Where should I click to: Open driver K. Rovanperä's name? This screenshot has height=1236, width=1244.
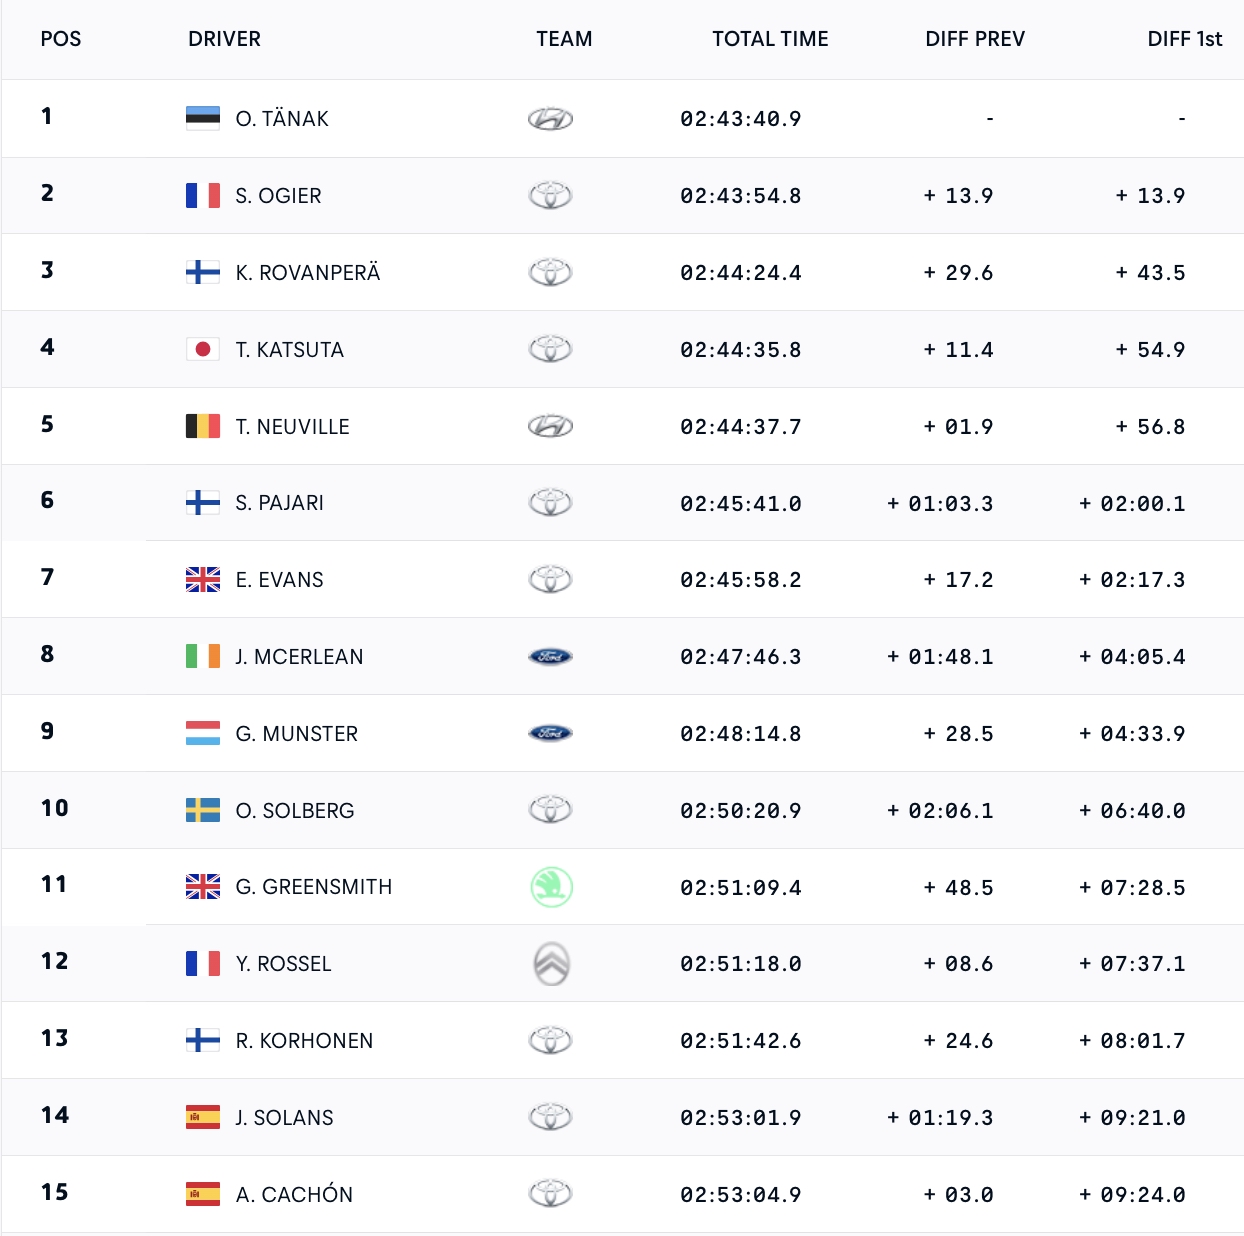(x=308, y=273)
